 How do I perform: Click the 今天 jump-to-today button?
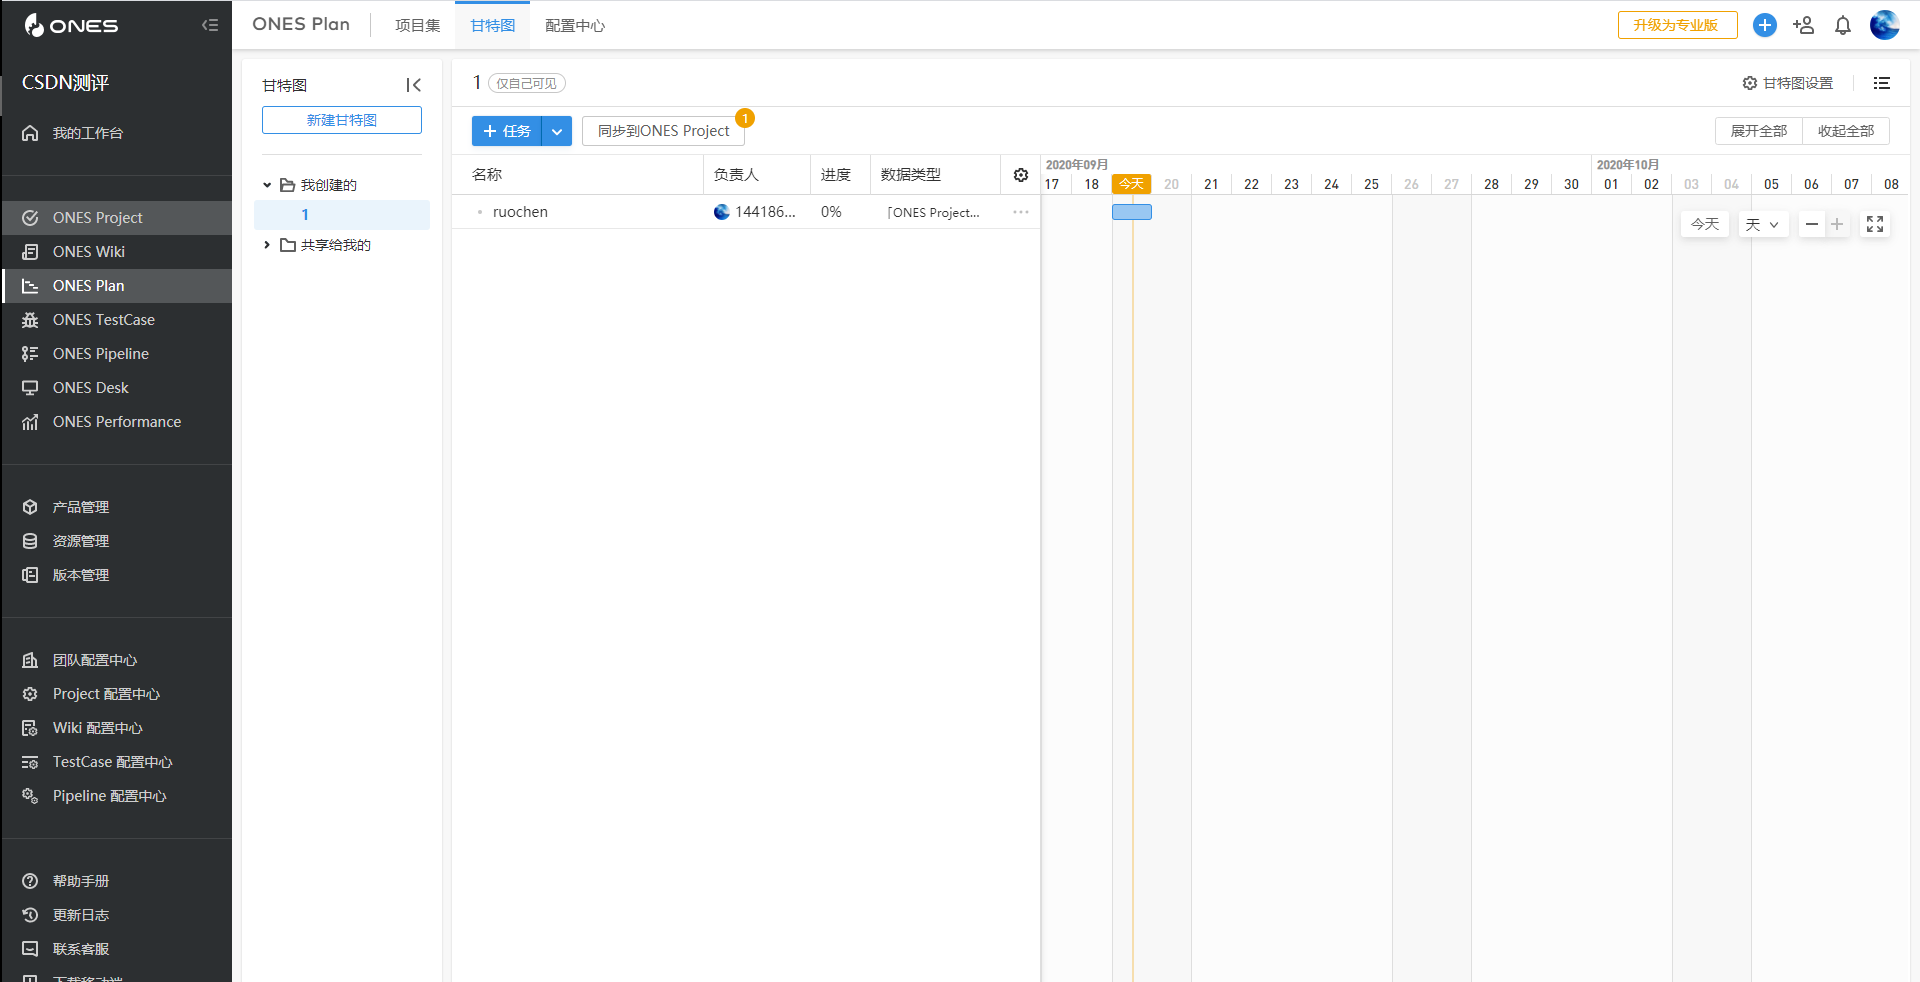click(x=1705, y=224)
